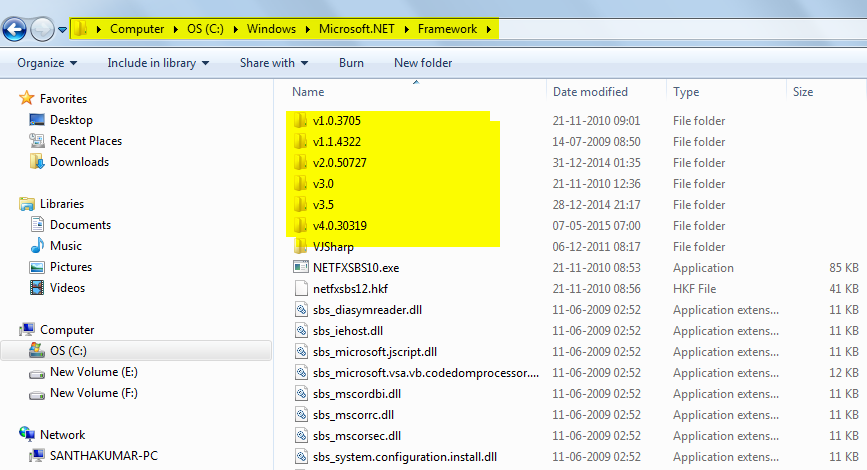867x470 pixels.
Task: Select sbs_microsoft.vsa.vb.codedomprocessor file
Action: (x=426, y=373)
